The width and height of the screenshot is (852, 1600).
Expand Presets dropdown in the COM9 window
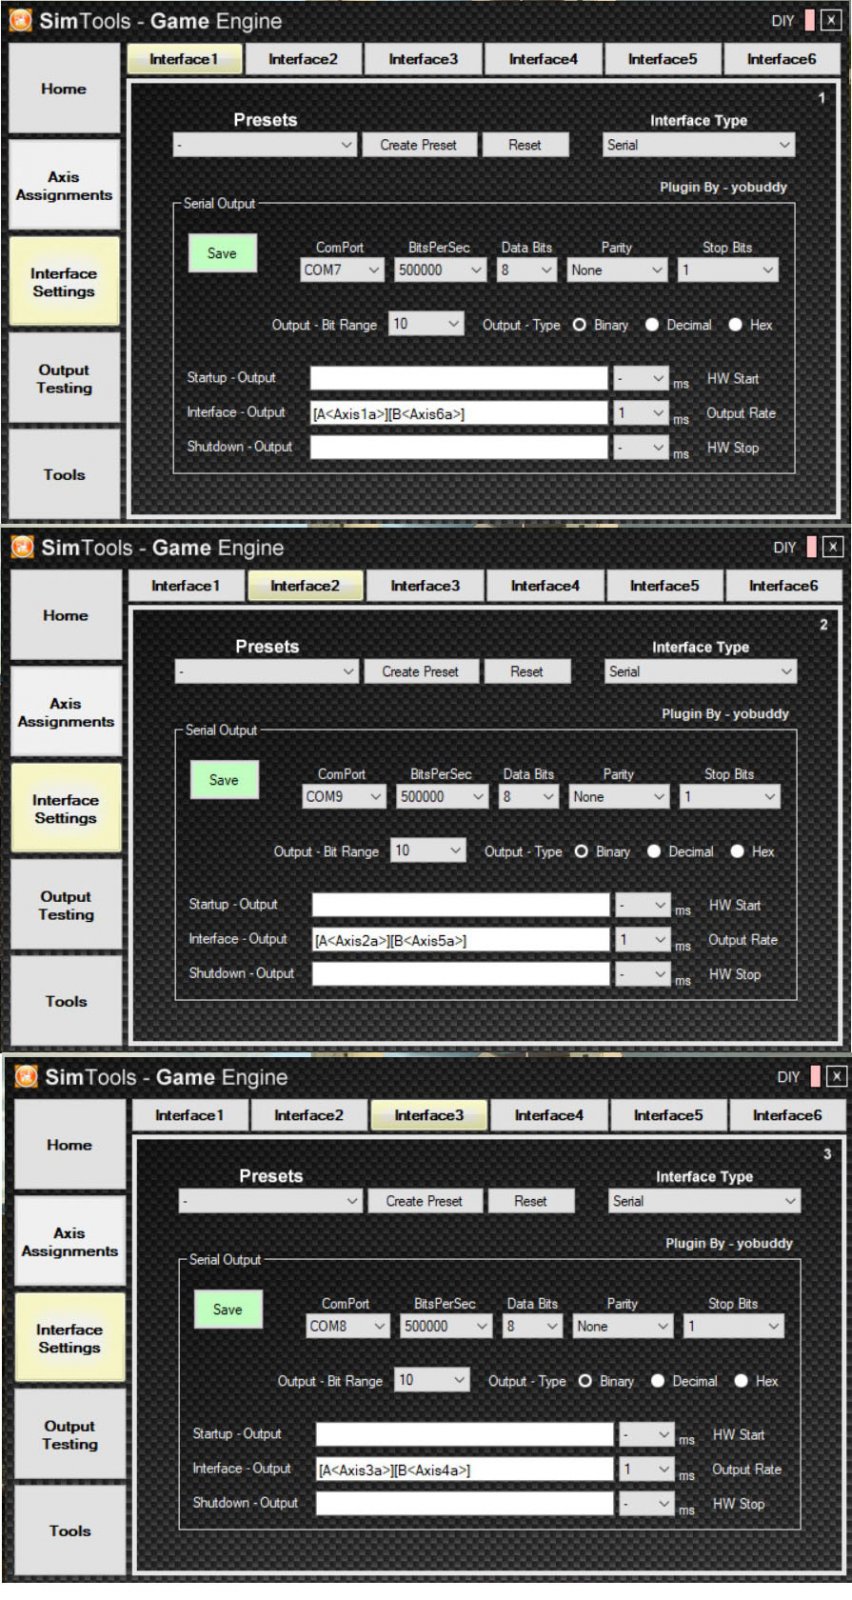(267, 672)
